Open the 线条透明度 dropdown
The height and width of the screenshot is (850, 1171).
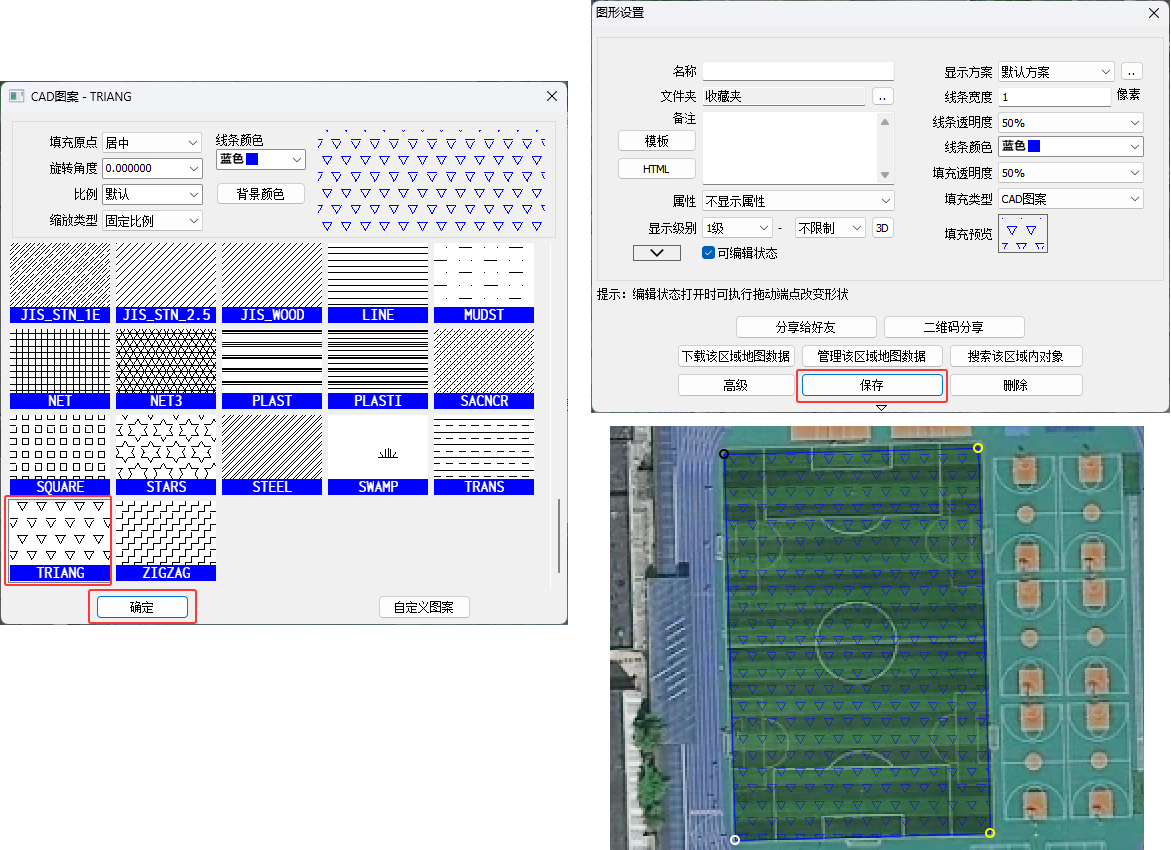(x=1071, y=122)
